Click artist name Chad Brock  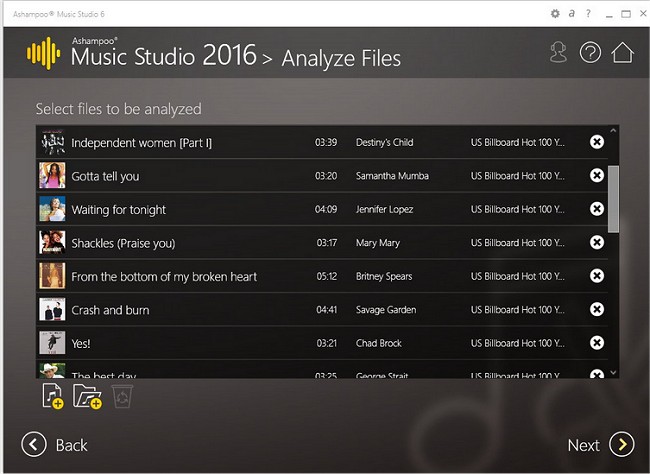point(378,343)
